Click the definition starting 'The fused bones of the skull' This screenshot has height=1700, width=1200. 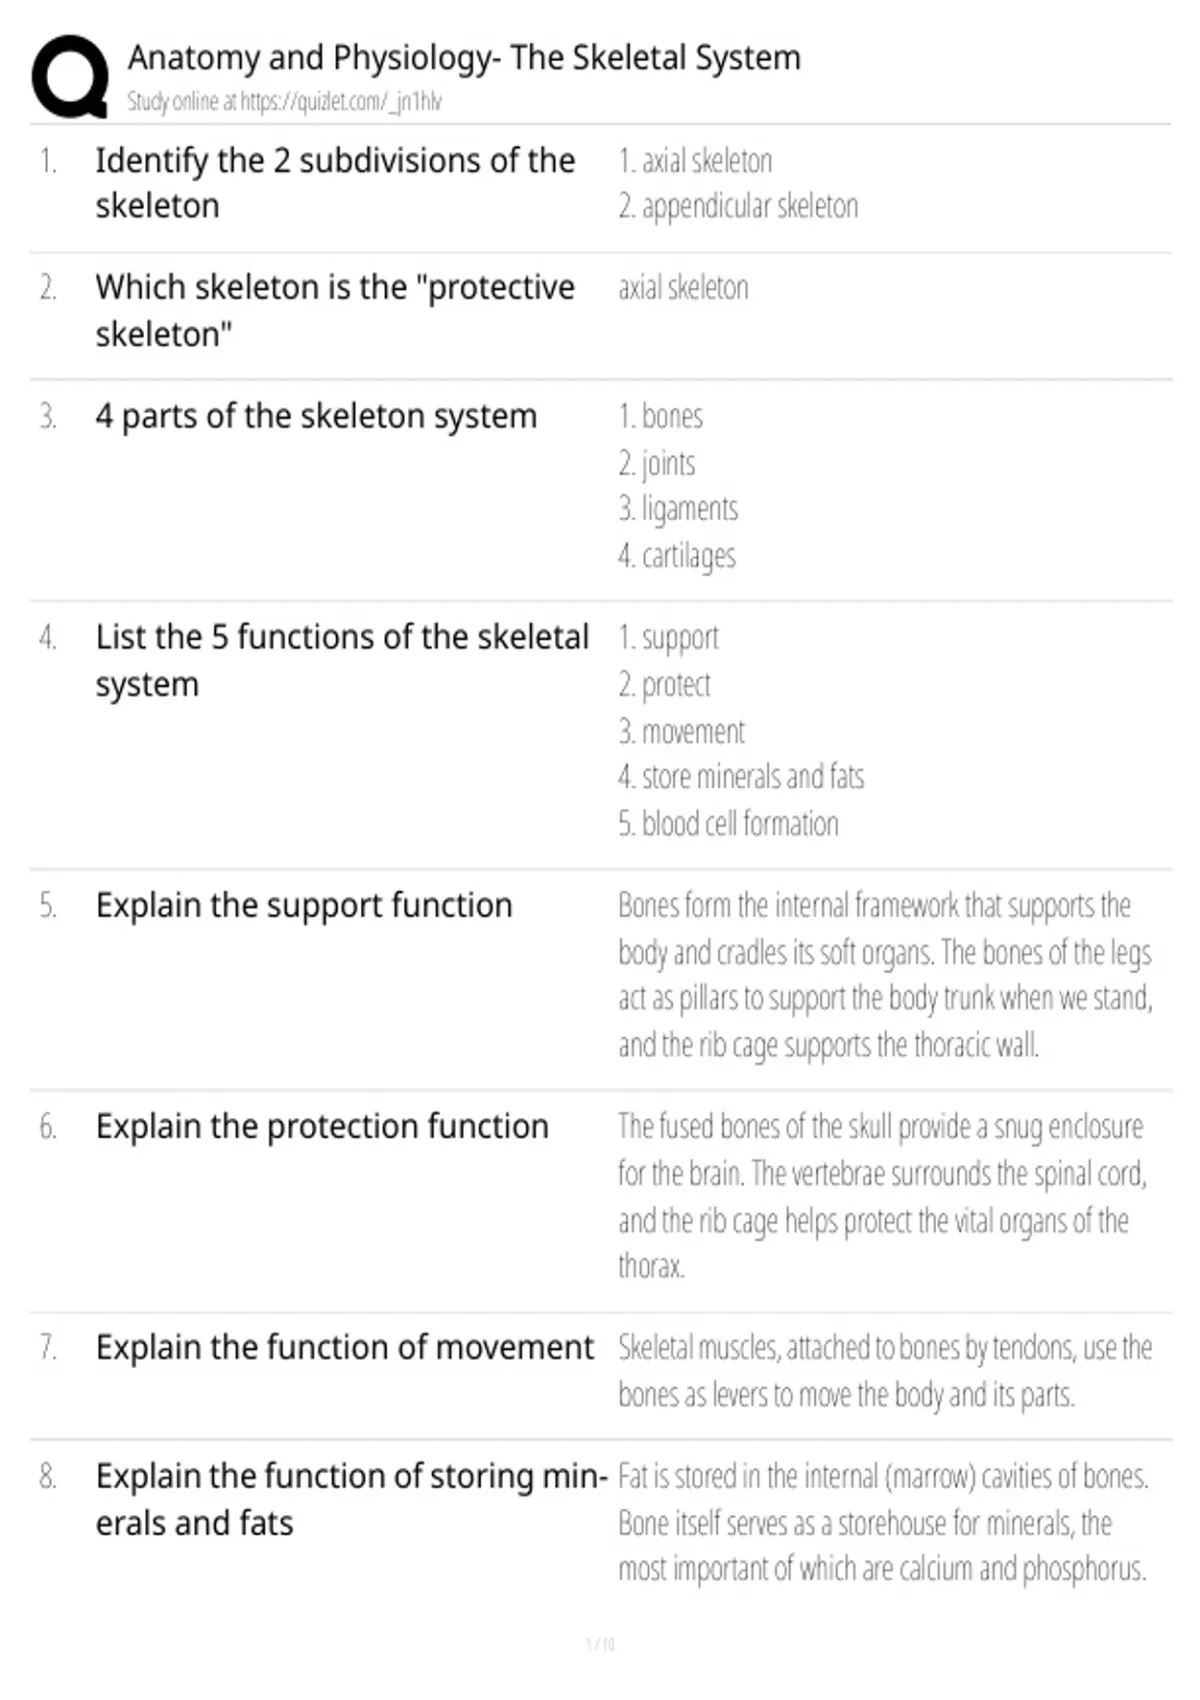882,1196
